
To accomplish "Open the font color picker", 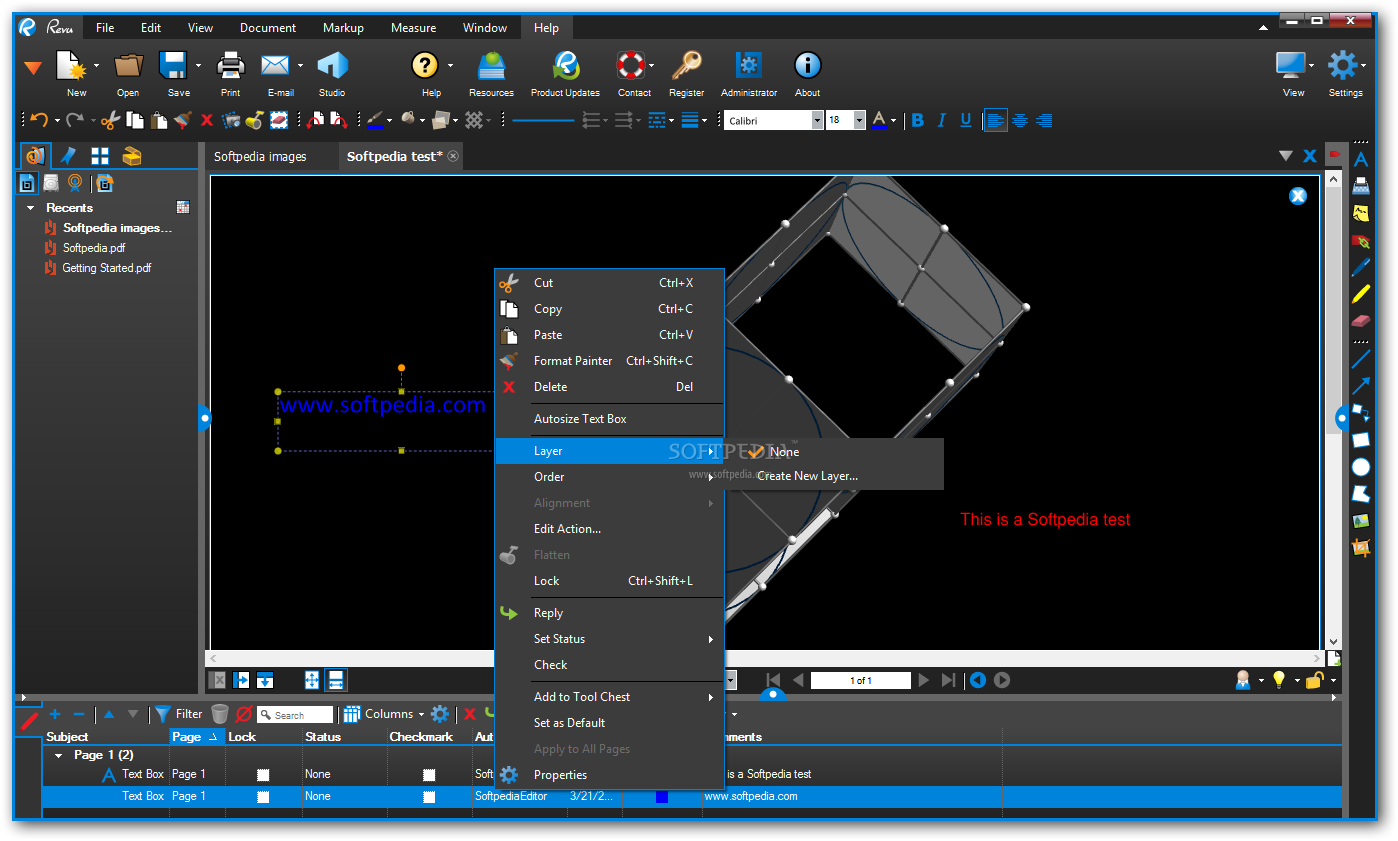I will tap(880, 120).
